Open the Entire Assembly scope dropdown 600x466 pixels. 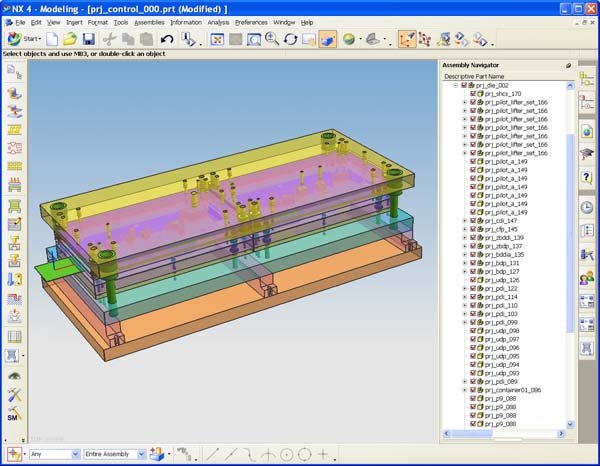[x=139, y=454]
